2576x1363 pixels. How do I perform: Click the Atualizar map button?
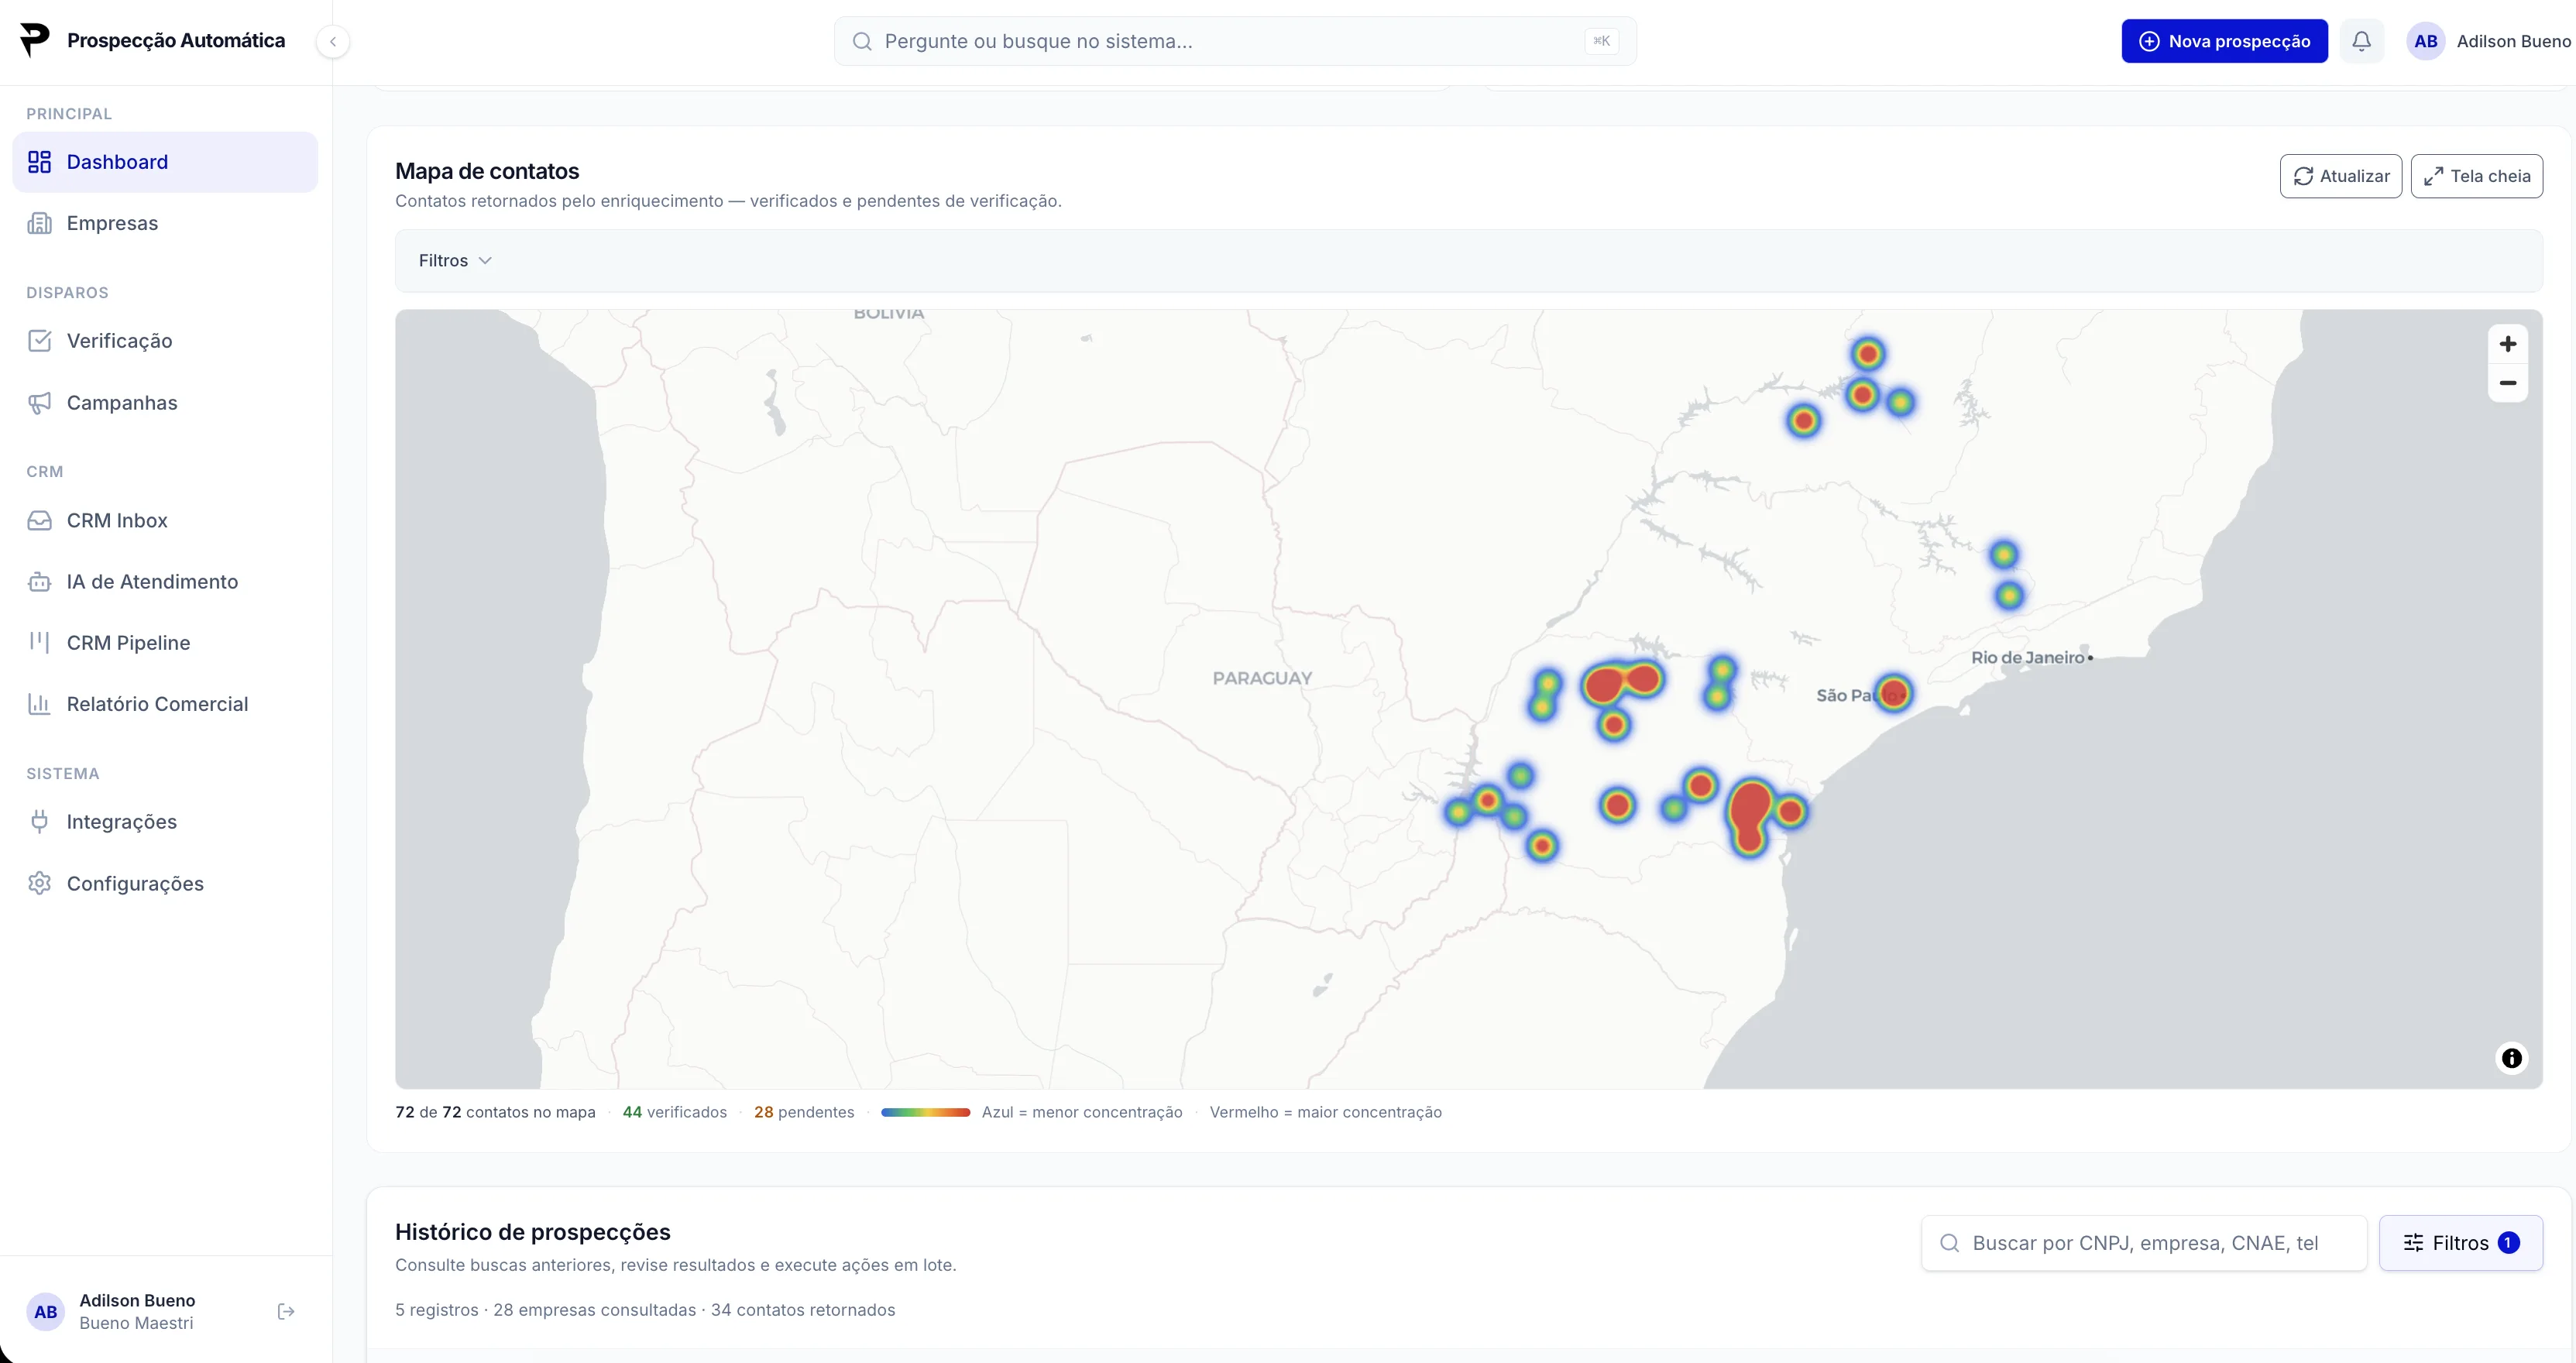(x=2340, y=176)
